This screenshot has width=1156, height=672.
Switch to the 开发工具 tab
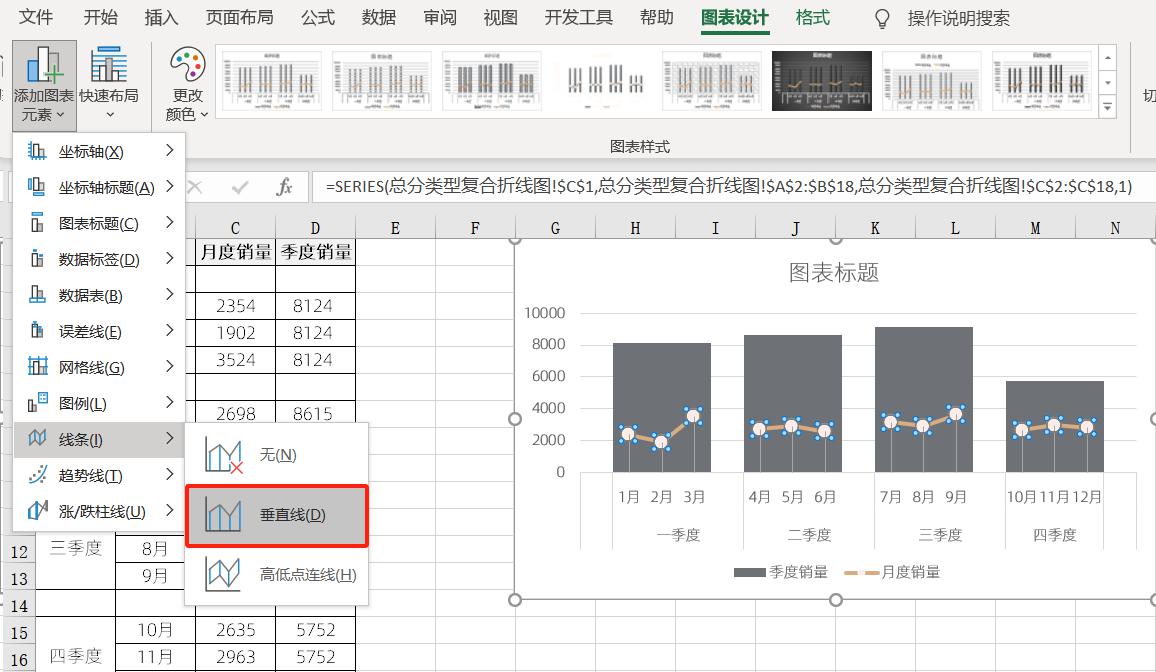[x=579, y=17]
